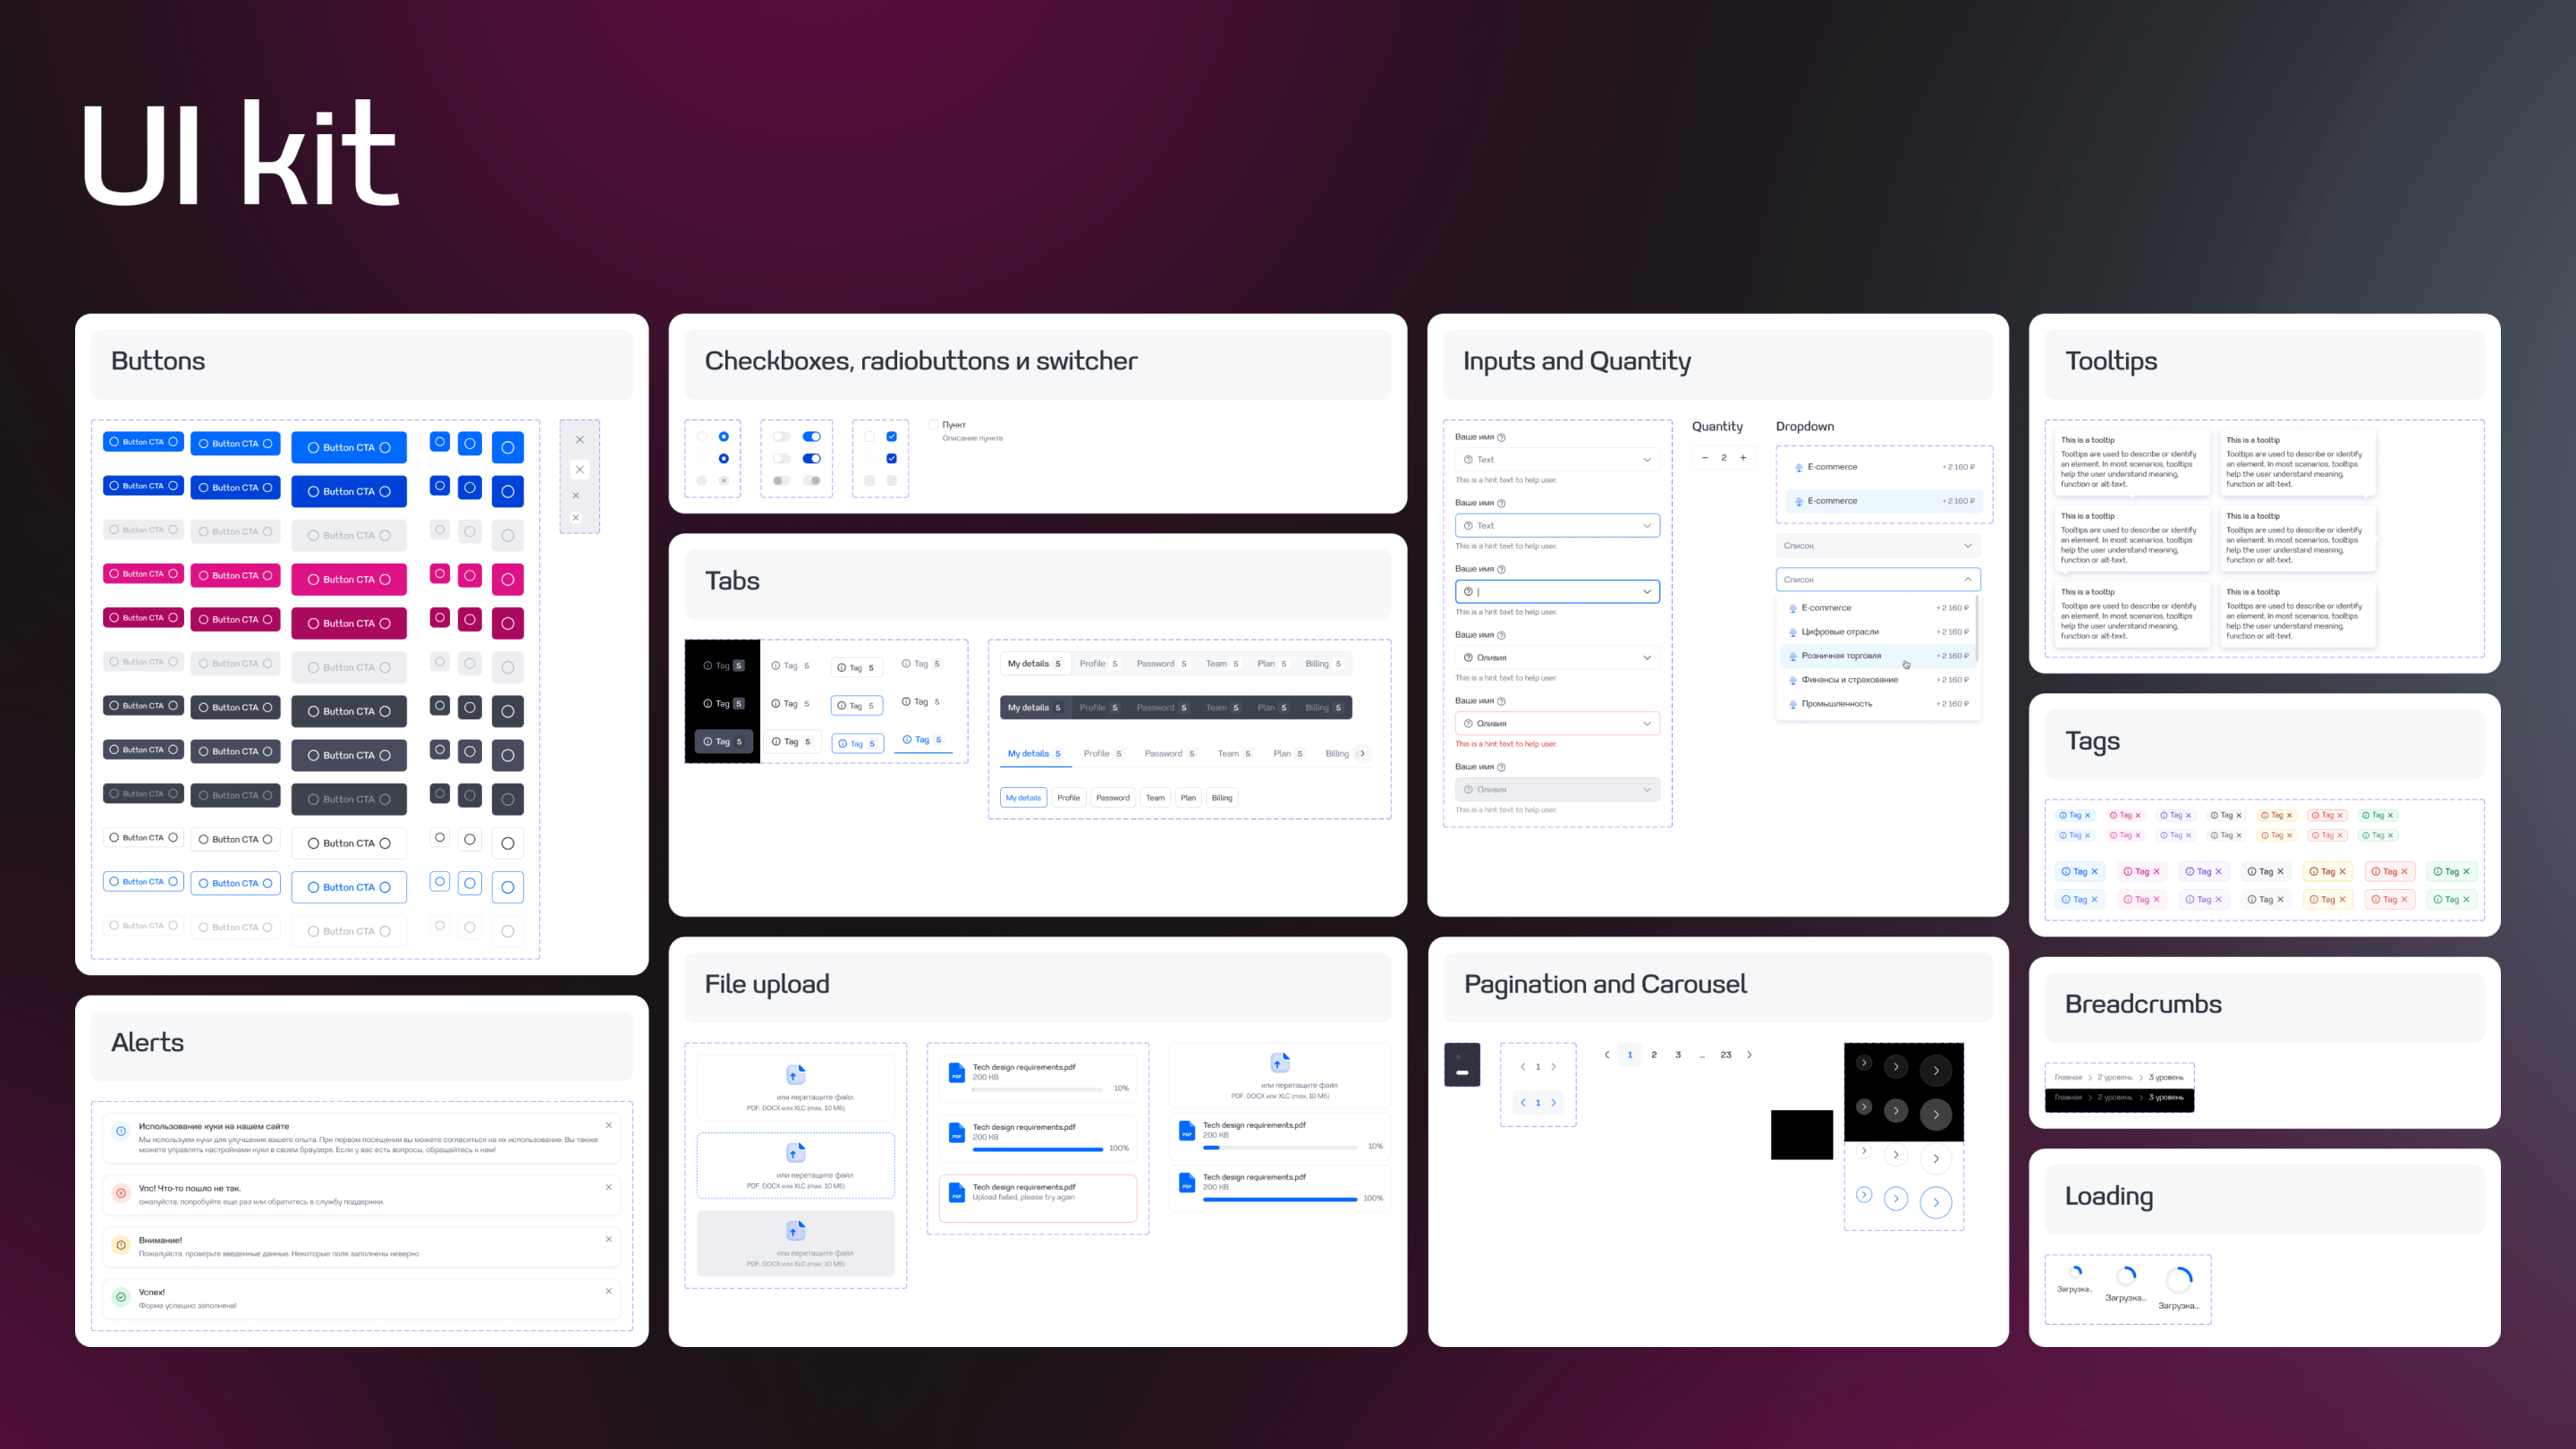Image resolution: width=2576 pixels, height=1449 pixels.
Task: Click the 100% progress bar under Upload failed
Action: tap(1279, 1199)
